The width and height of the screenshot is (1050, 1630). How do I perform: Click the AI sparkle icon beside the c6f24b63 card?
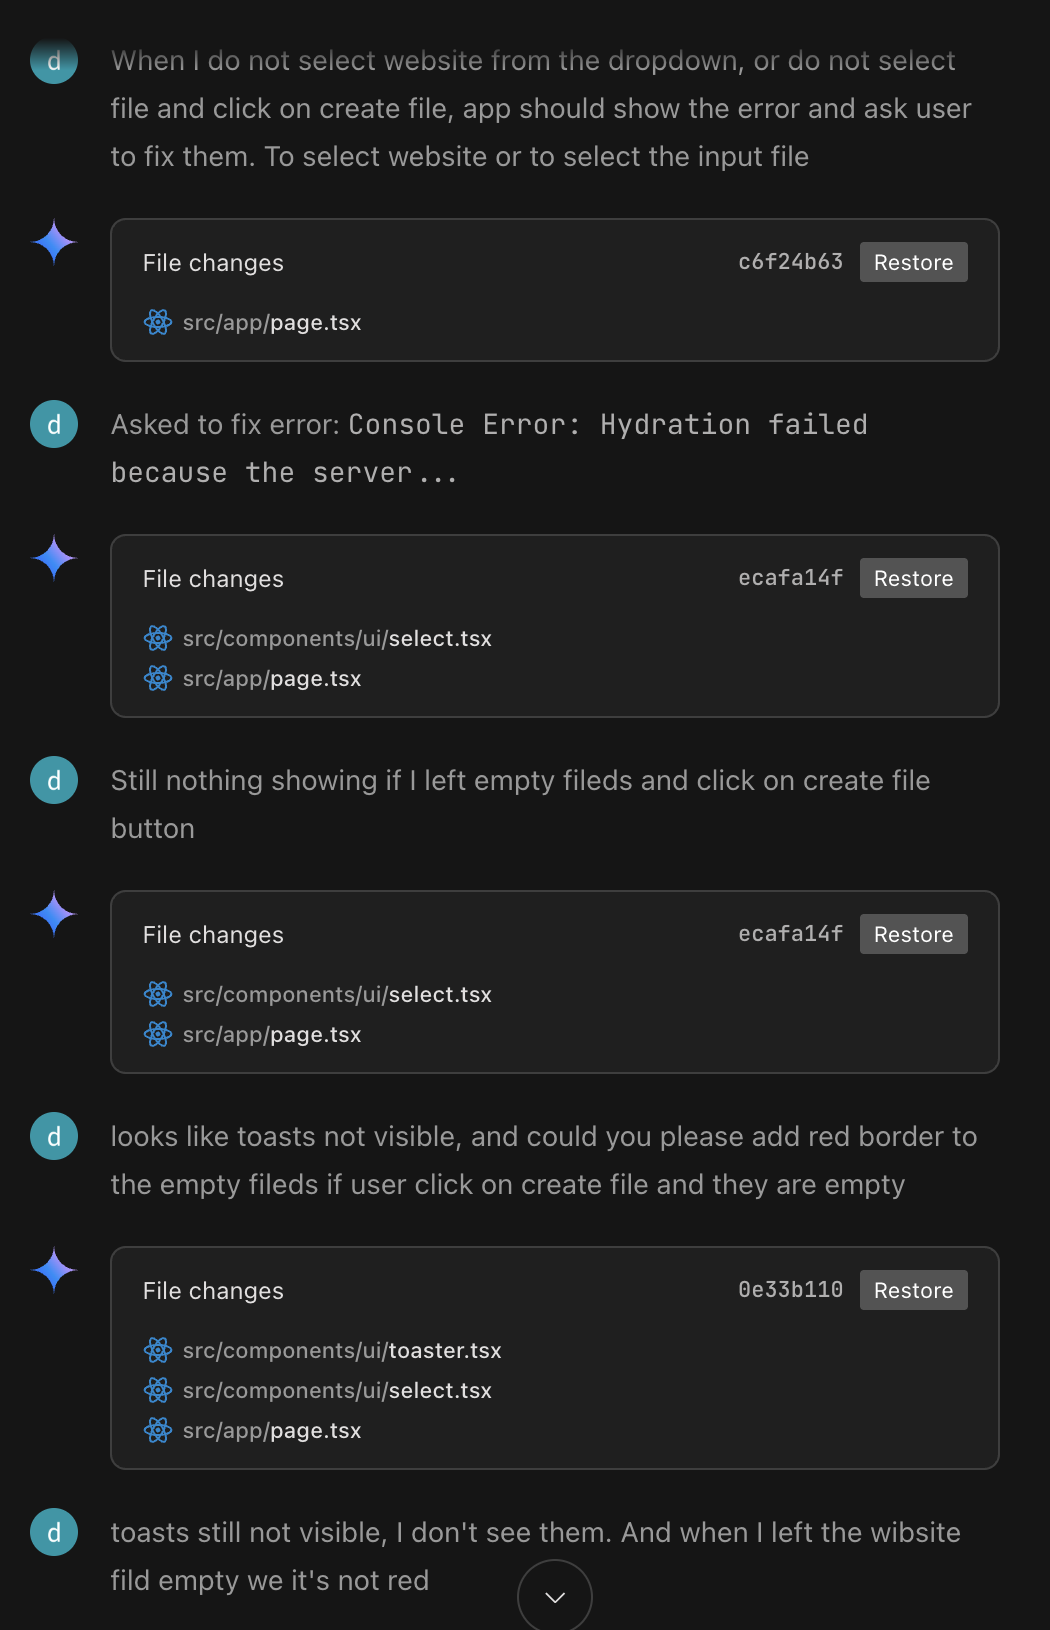(54, 242)
